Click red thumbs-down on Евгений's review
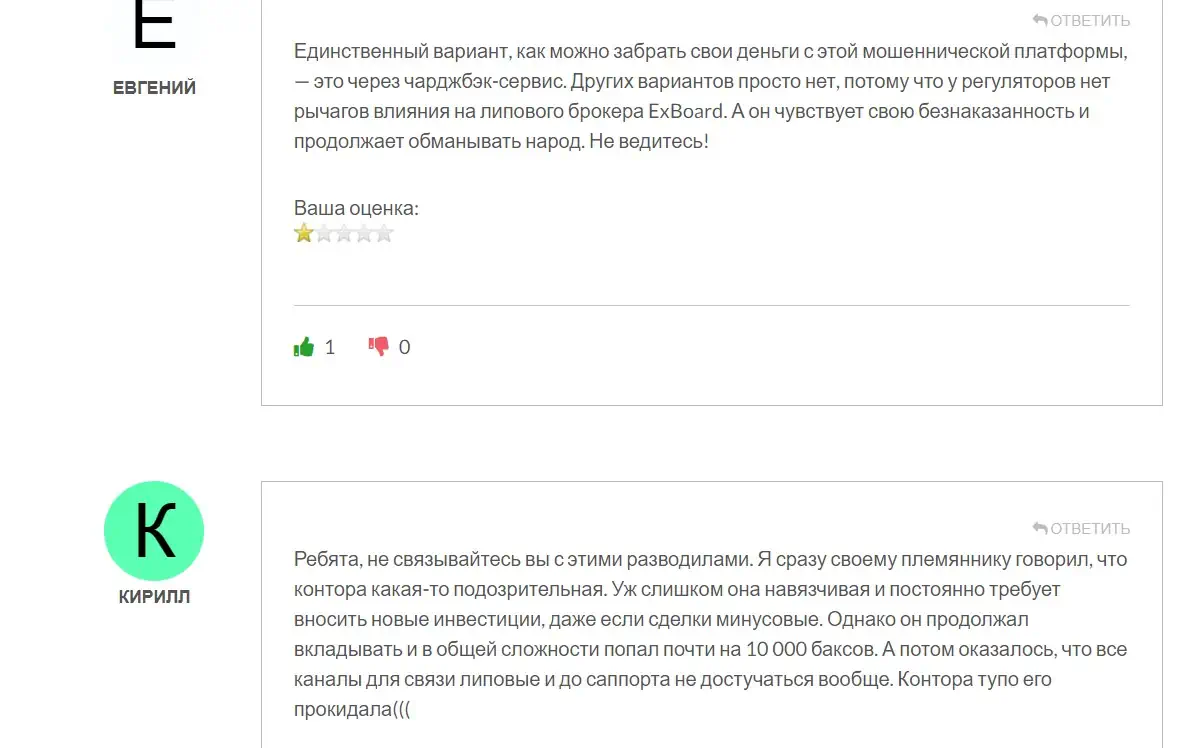Image resolution: width=1188 pixels, height=748 pixels. click(378, 346)
